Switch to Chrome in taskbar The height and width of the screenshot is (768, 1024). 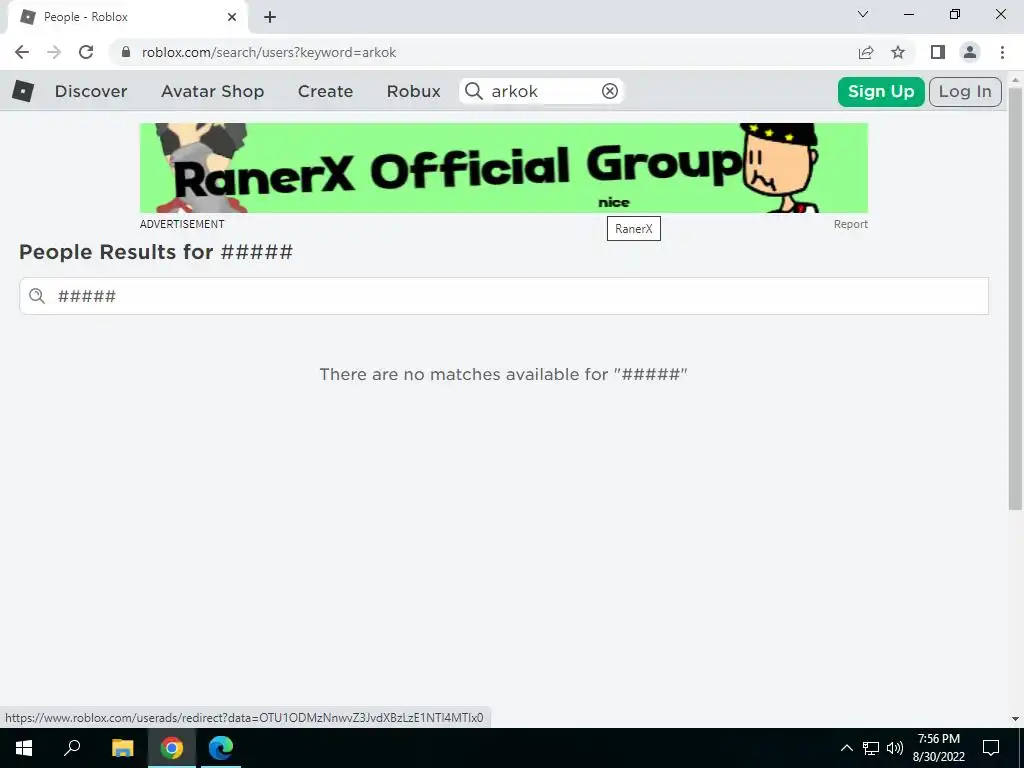[x=172, y=748]
